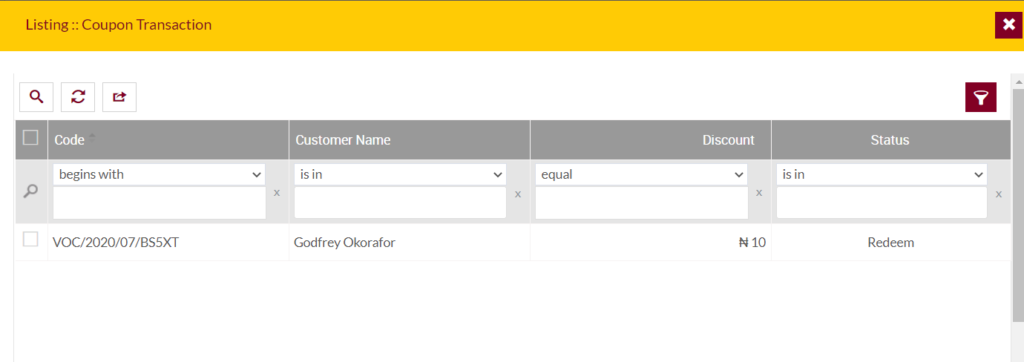Click the sort arrows beside Code header
Image resolution: width=1024 pixels, height=362 pixels.
point(92,139)
